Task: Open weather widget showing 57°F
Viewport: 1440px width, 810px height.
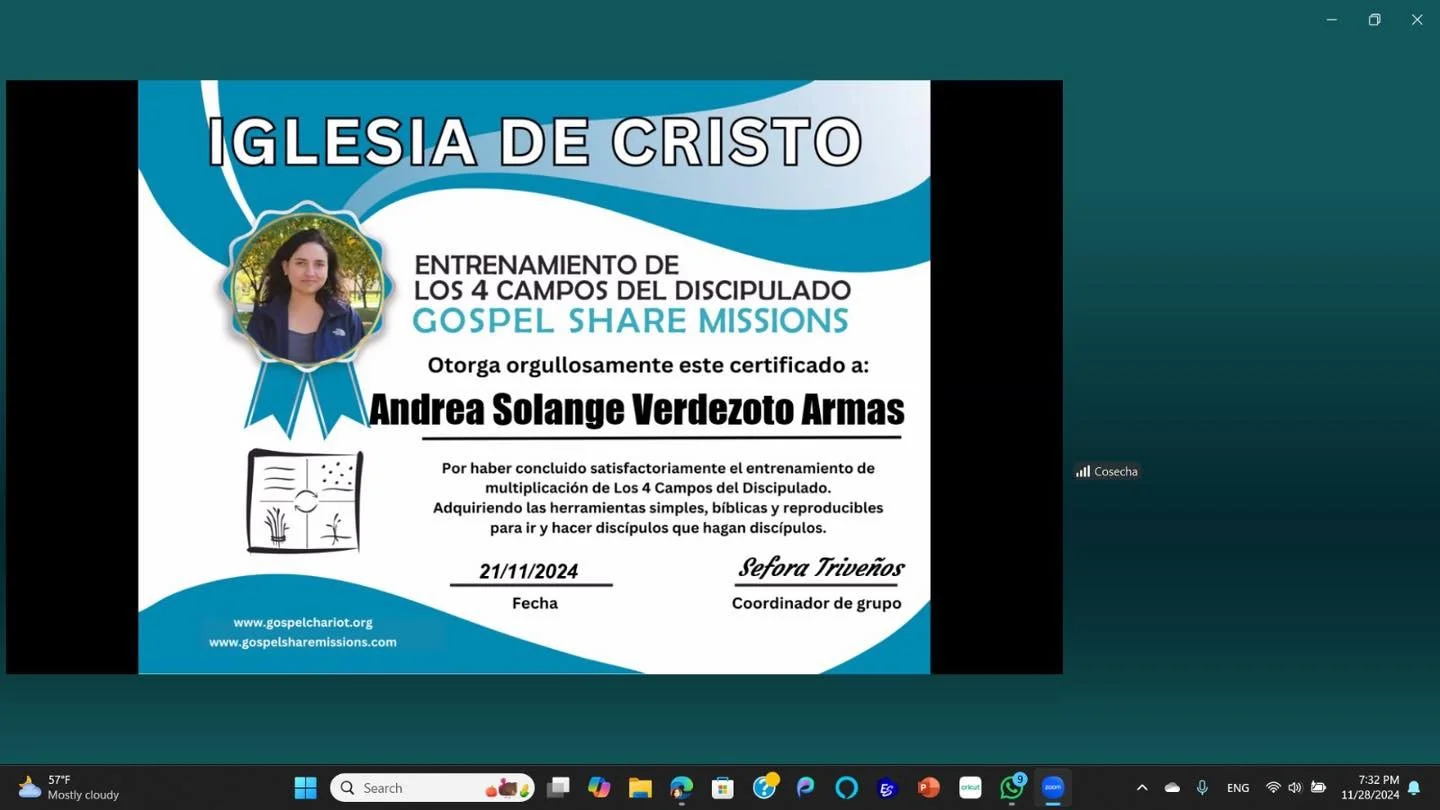Action: coord(69,788)
